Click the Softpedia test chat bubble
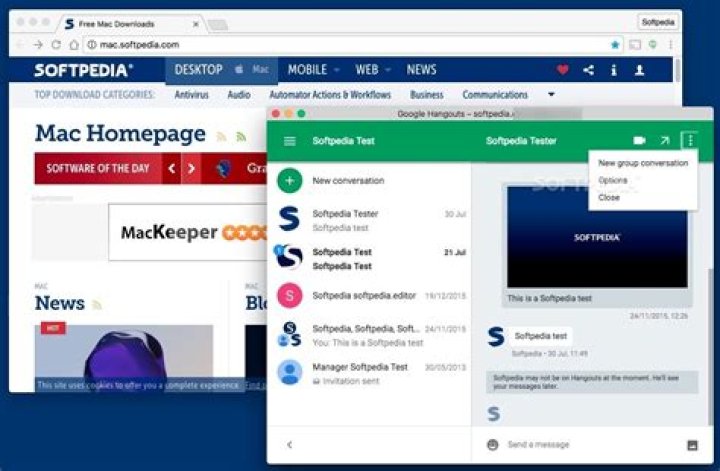 tap(540, 336)
